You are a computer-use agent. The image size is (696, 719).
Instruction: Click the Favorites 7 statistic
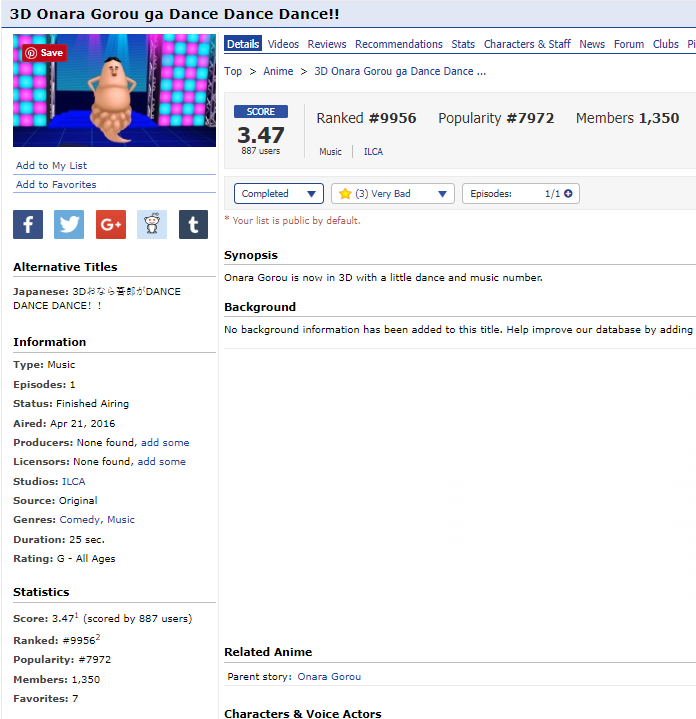(x=46, y=699)
